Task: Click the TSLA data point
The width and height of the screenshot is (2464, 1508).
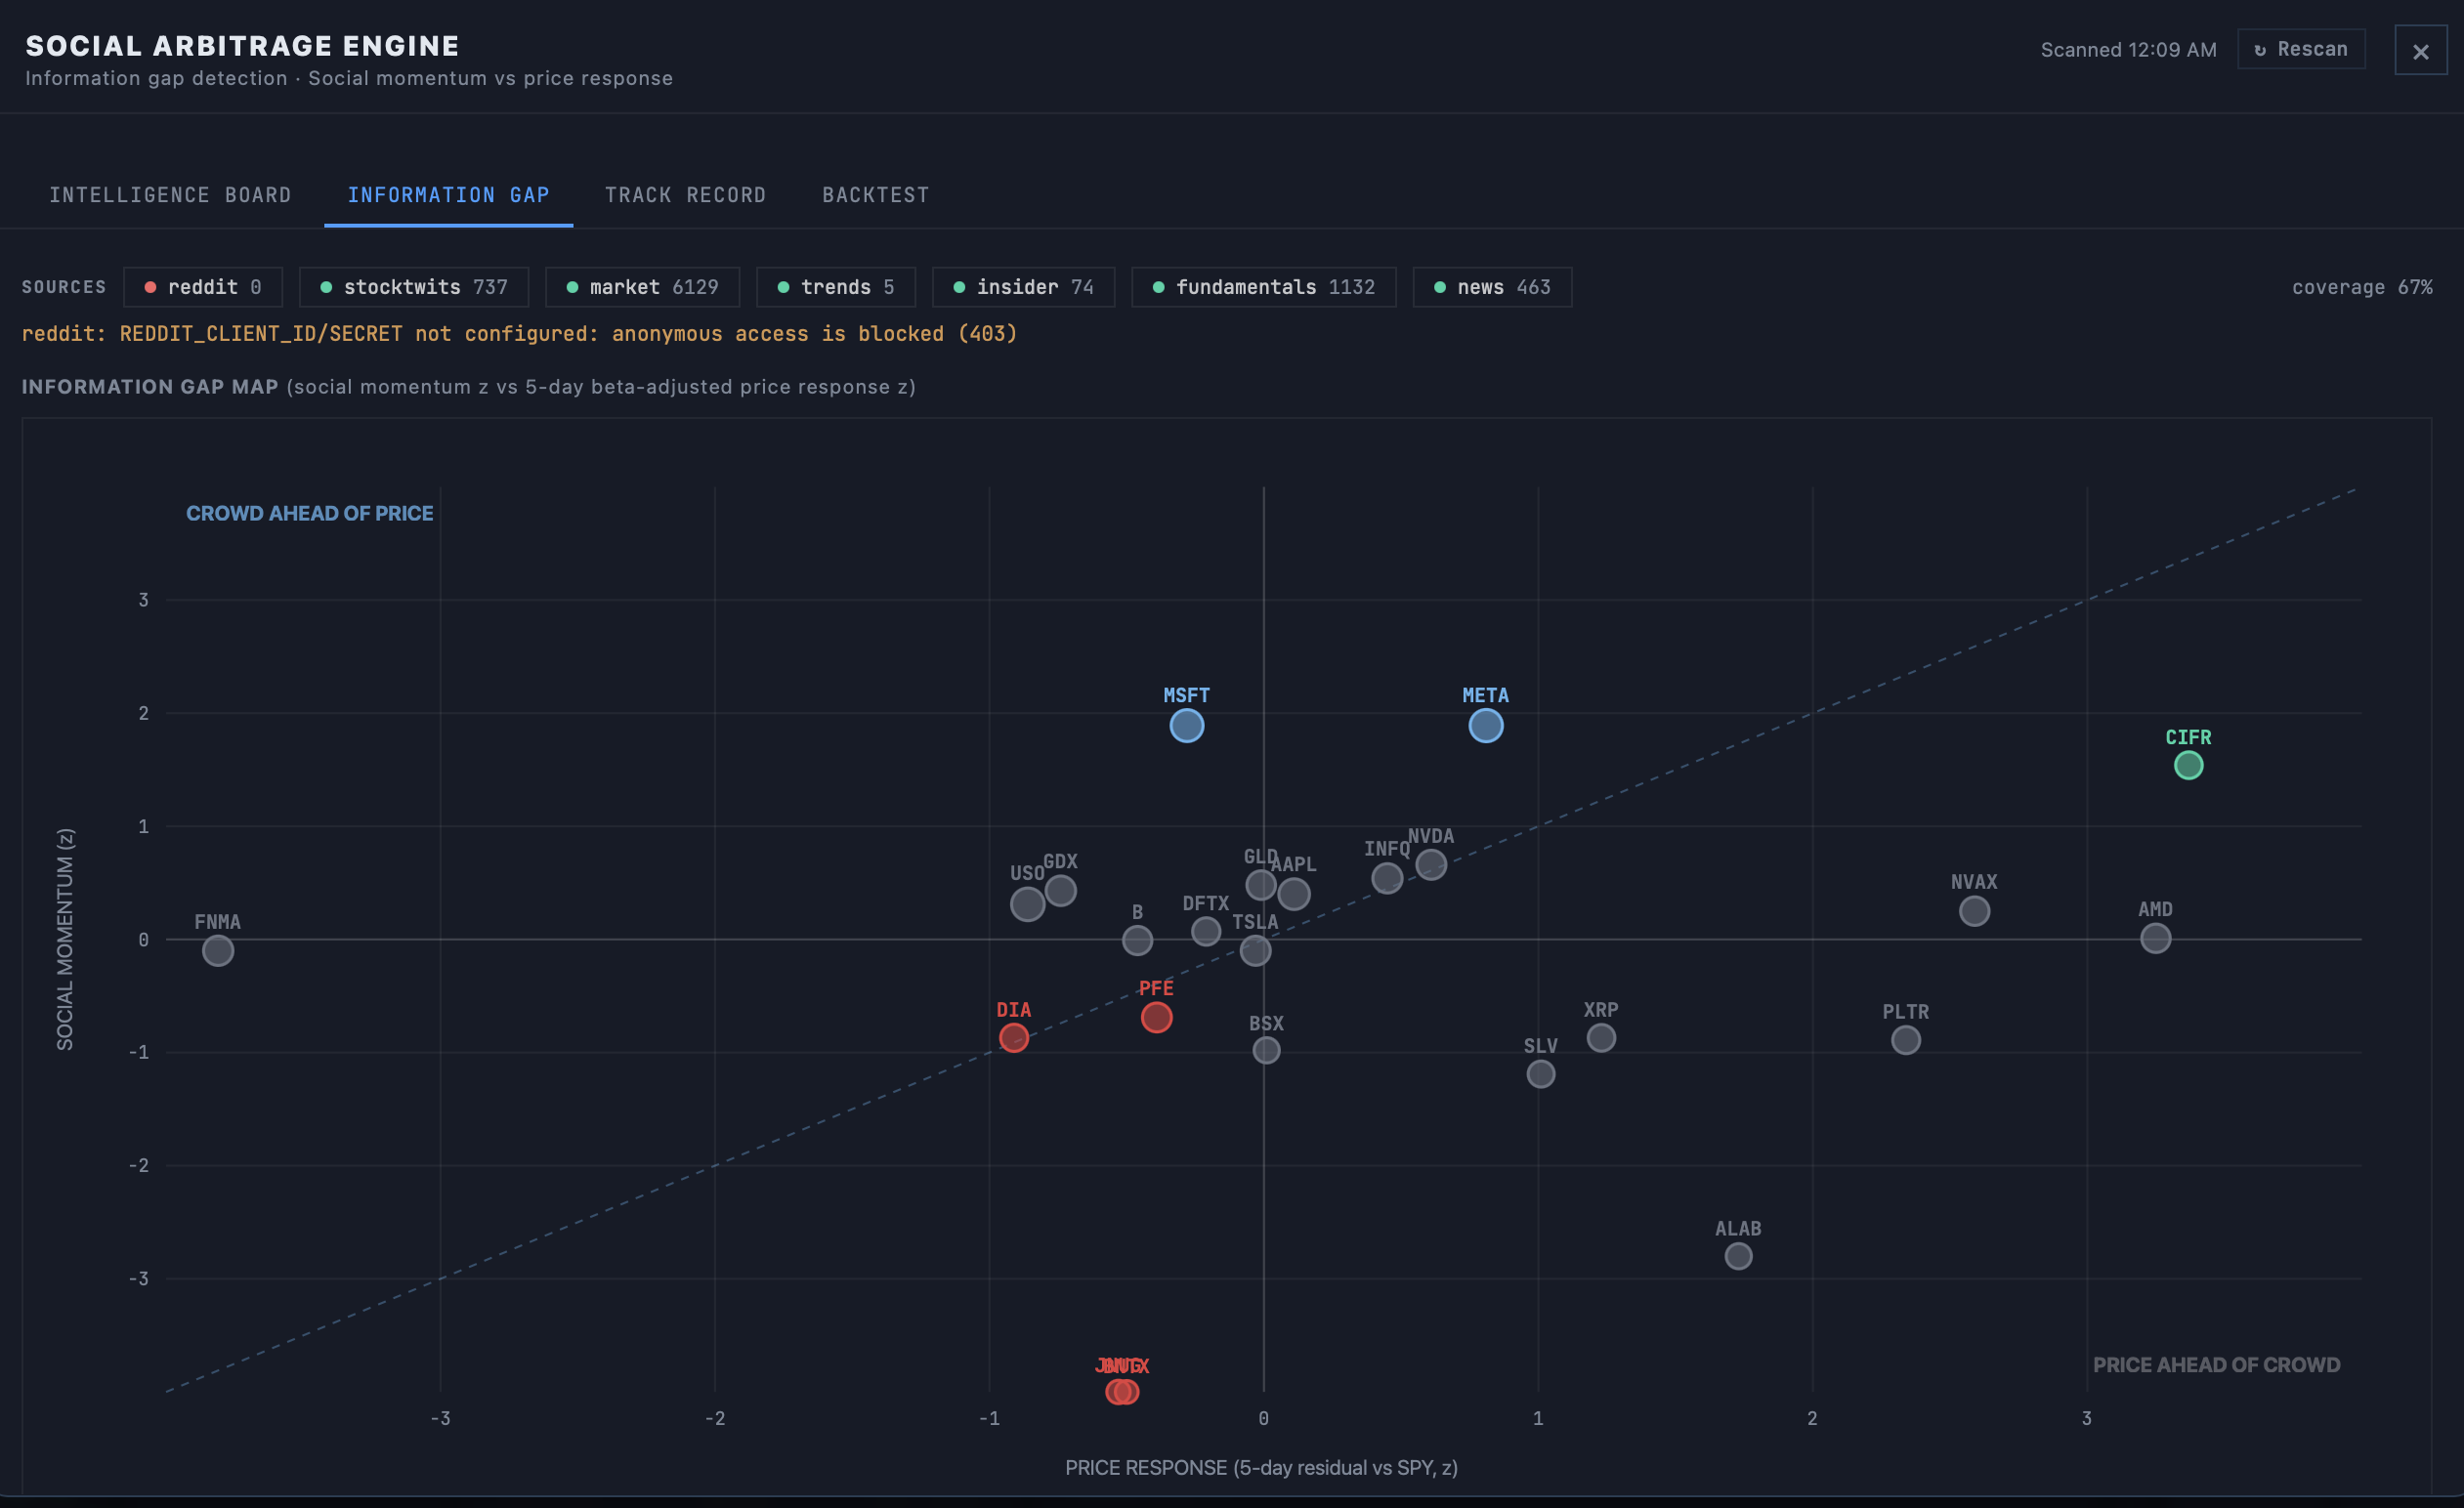Action: [x=1255, y=951]
